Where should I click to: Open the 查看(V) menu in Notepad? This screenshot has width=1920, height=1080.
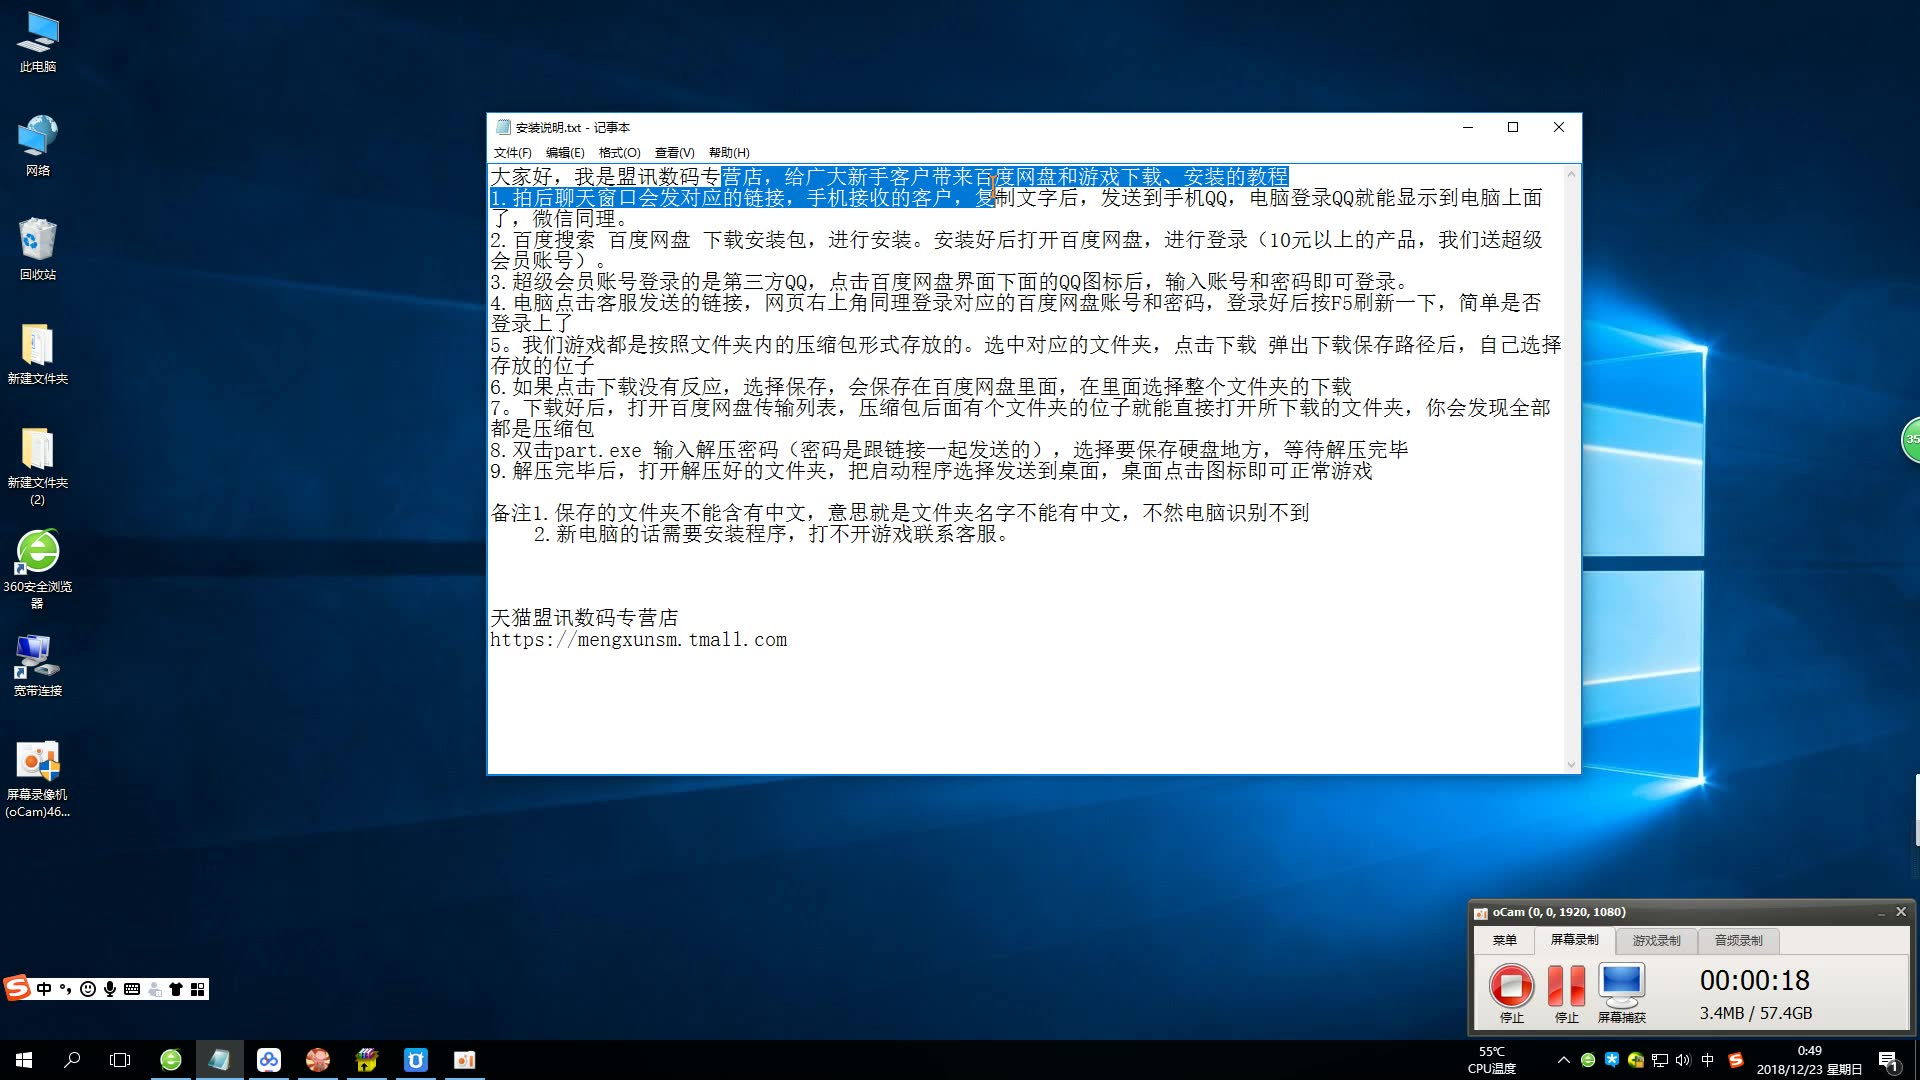coord(674,153)
